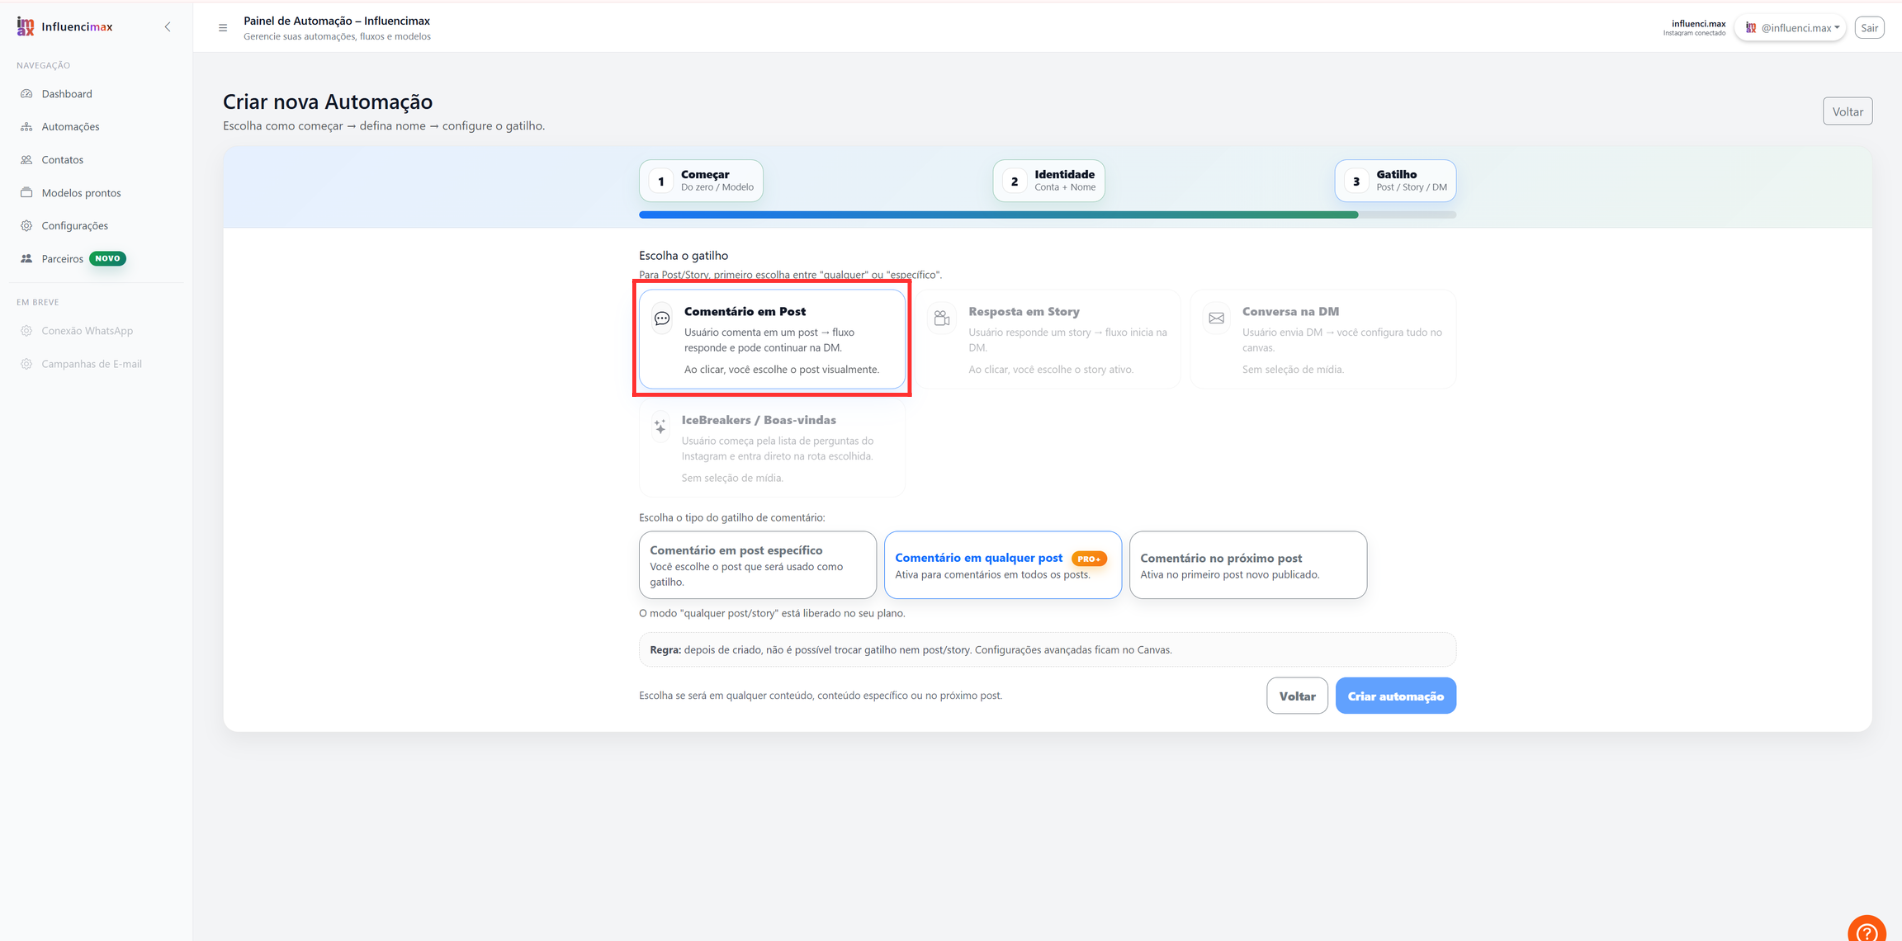Click the wizard progress bar

[x=1047, y=214]
